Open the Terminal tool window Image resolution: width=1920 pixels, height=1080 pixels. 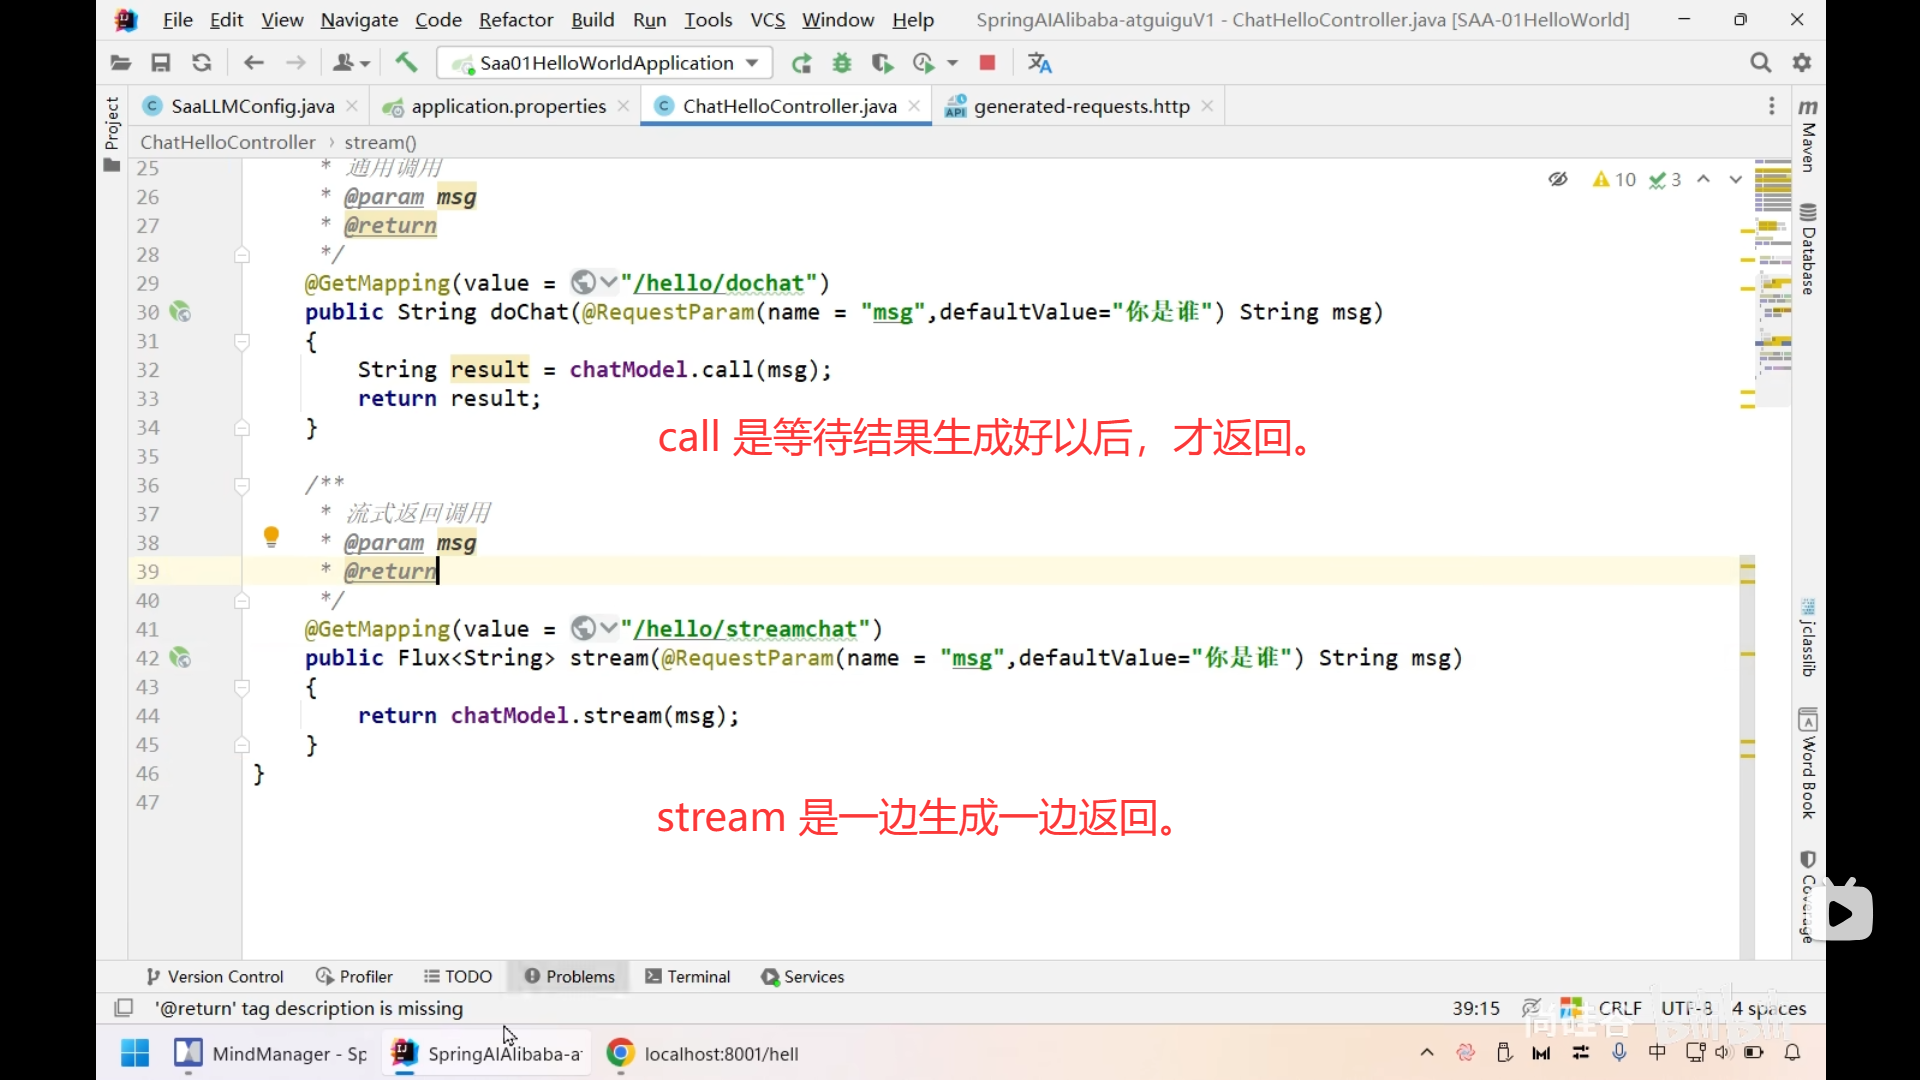688,977
